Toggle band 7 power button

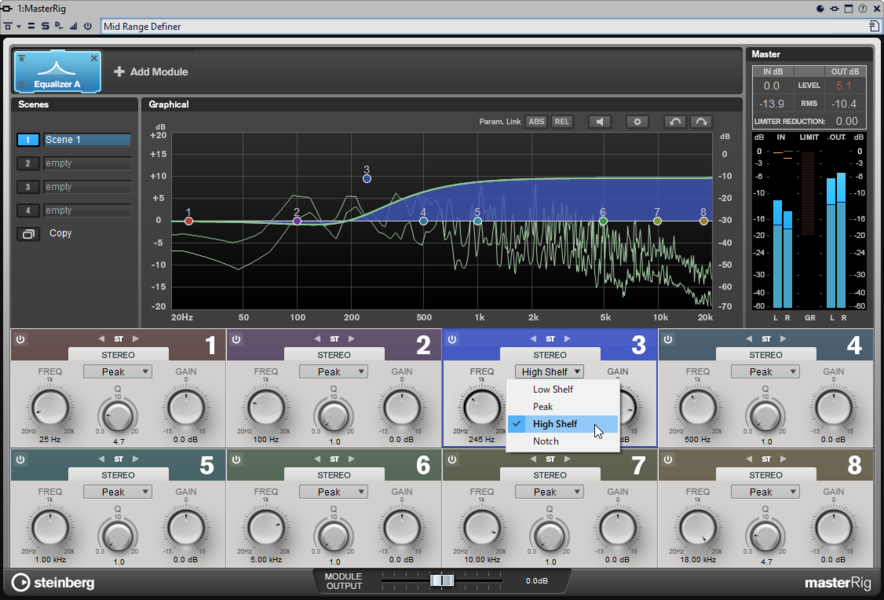[x=452, y=460]
